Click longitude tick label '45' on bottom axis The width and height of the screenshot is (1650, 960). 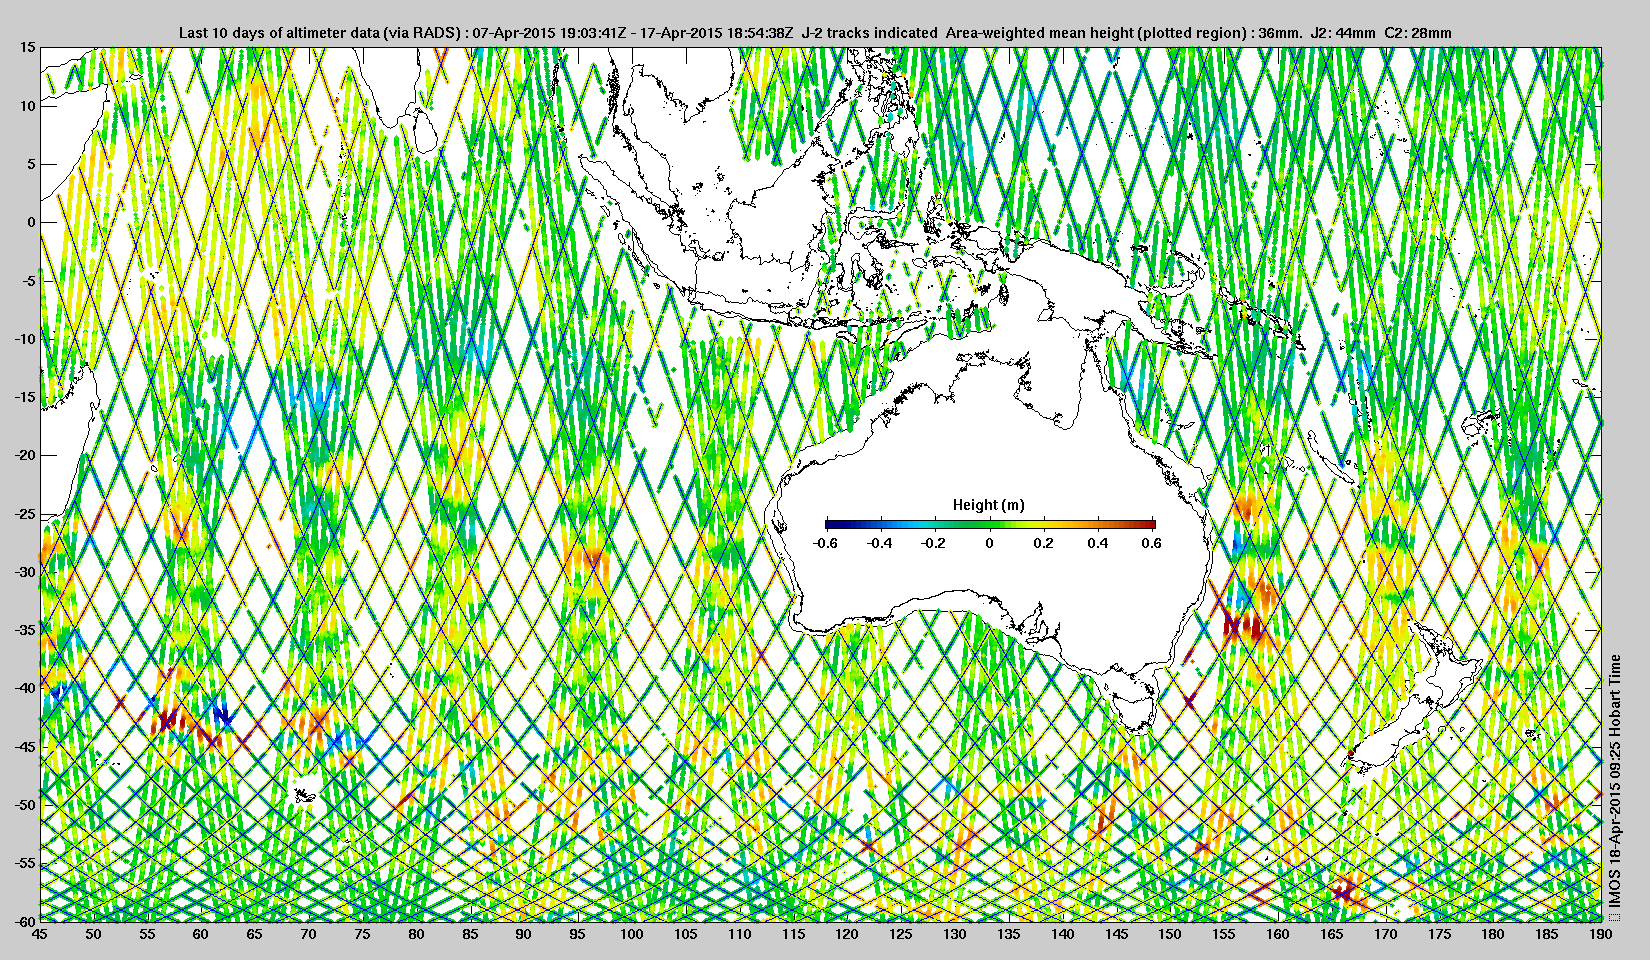click(39, 934)
